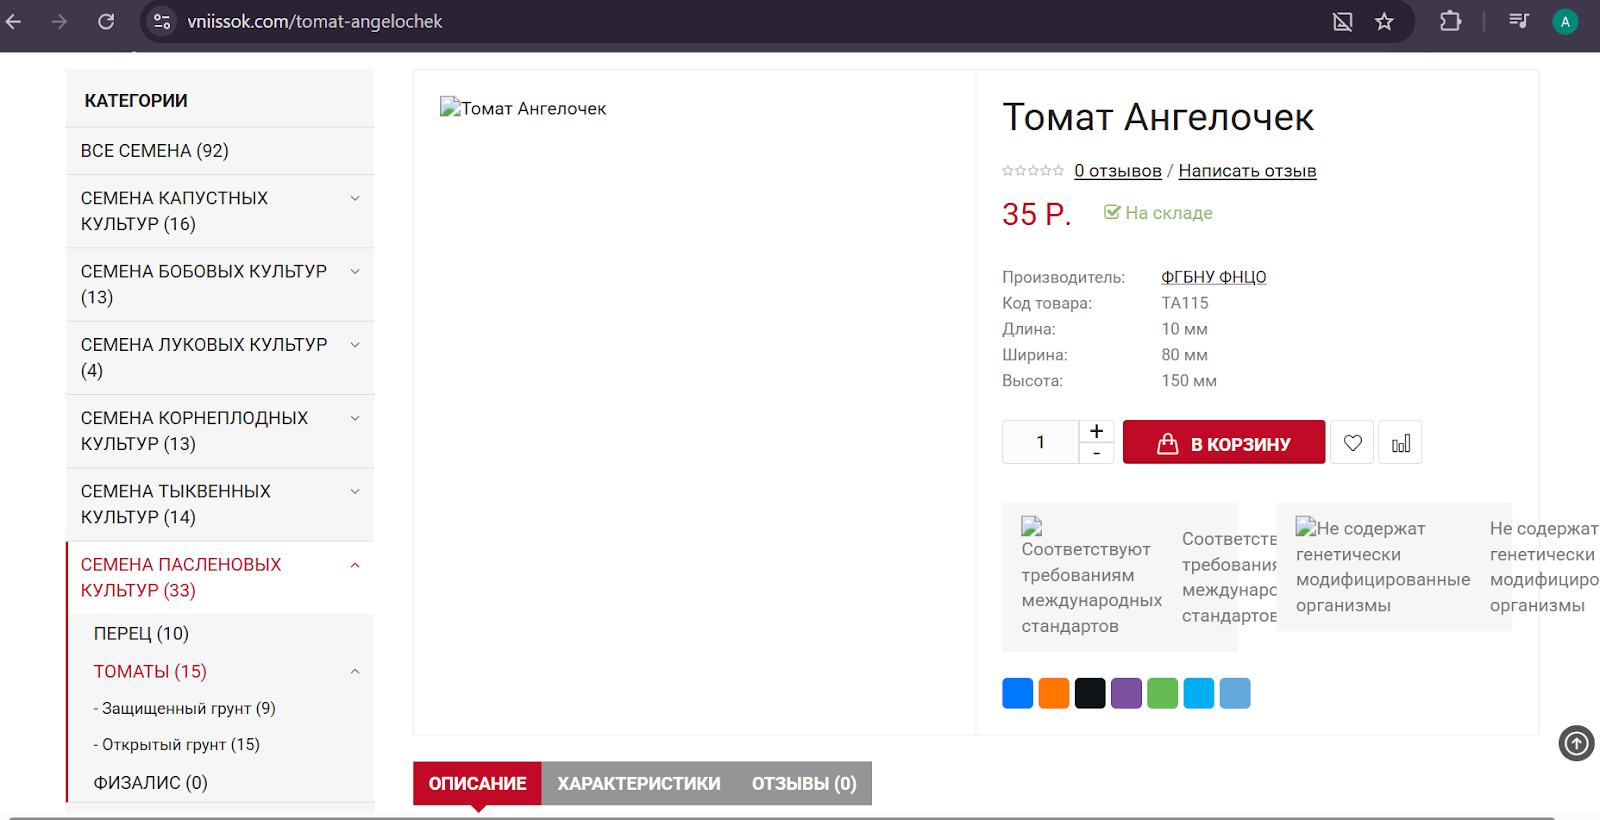This screenshot has height=820, width=1600.
Task: Bookmark page with the star icon
Action: click(1384, 22)
